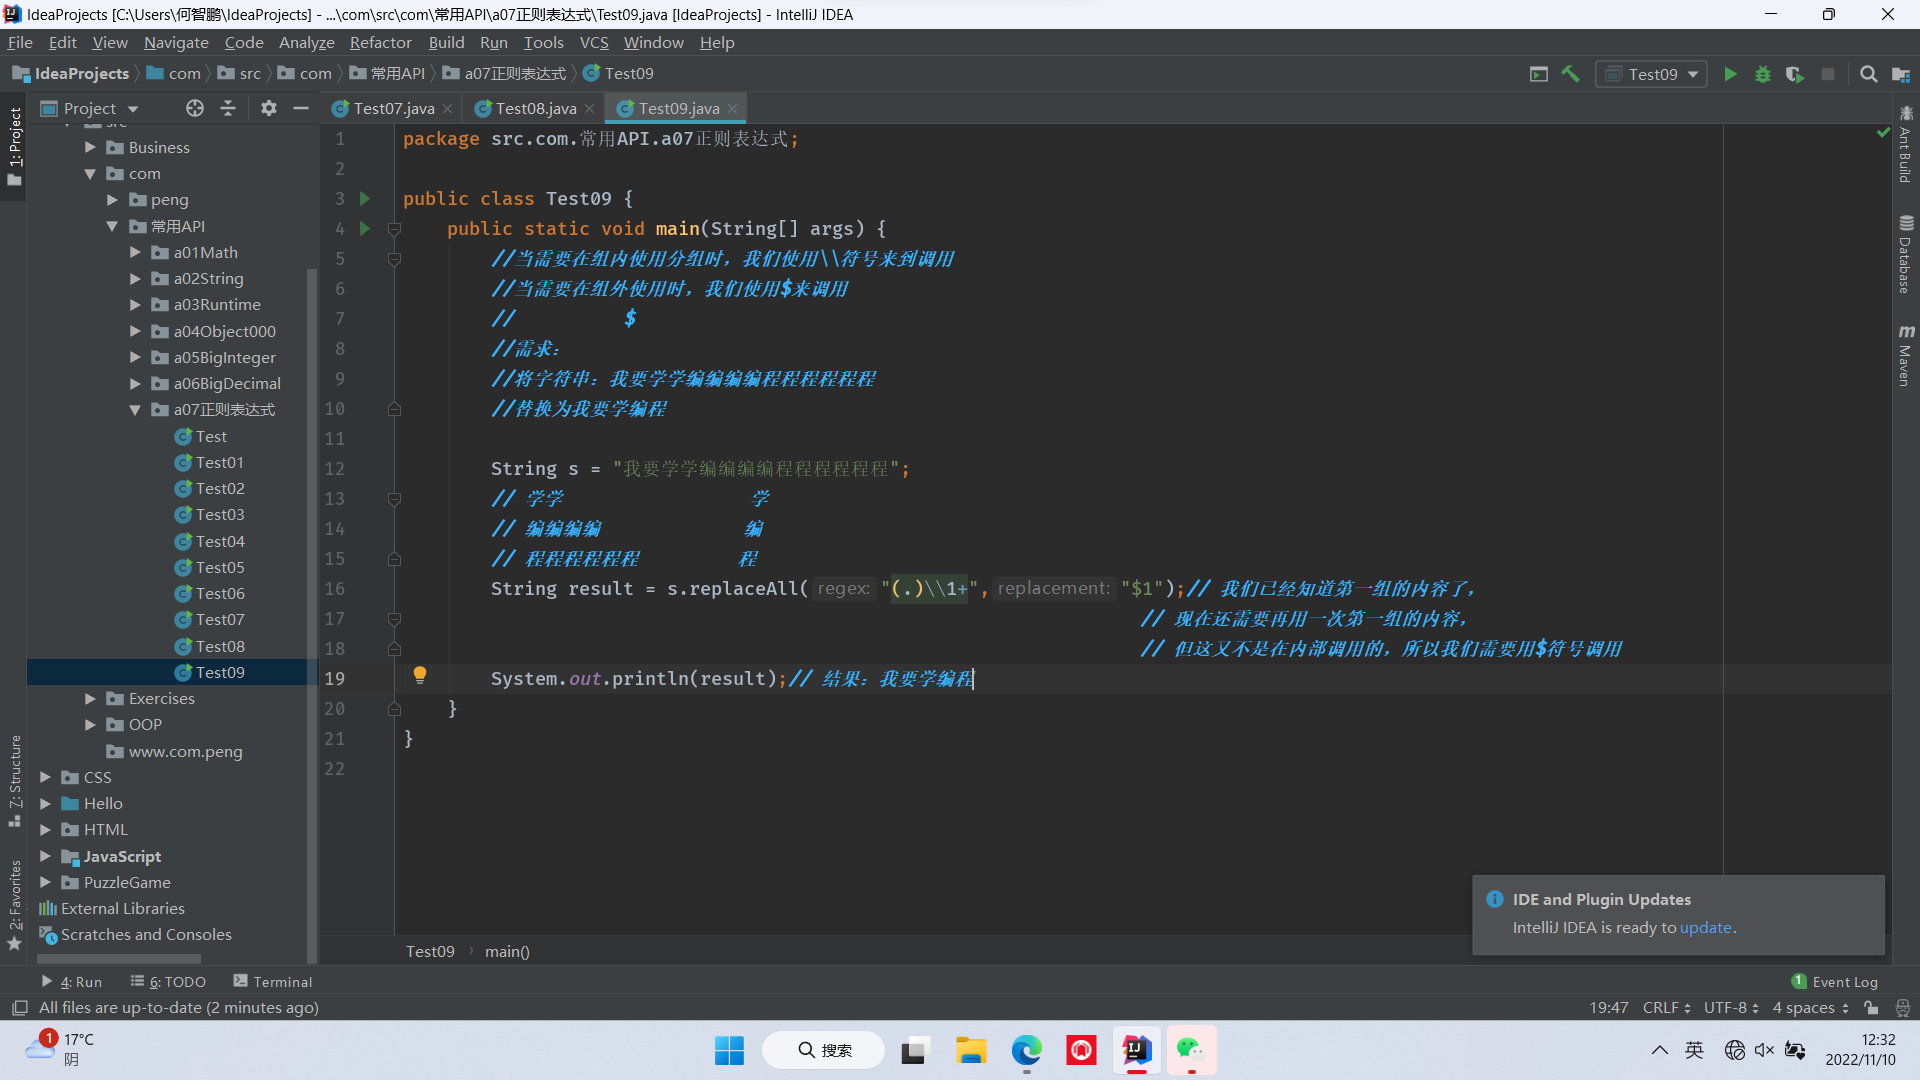Viewport: 1920px width, 1080px height.
Task: Click the Locate target crosshair icon in Project panel
Action: [x=195, y=108]
